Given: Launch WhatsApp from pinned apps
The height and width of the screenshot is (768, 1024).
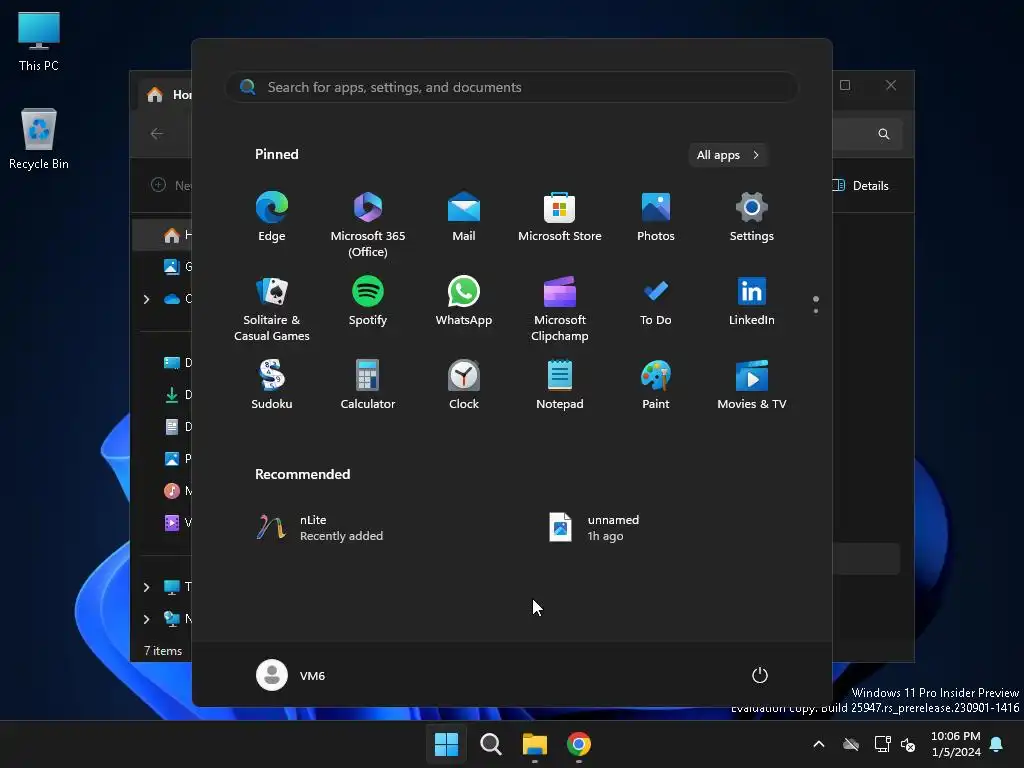Looking at the screenshot, I should 464,302.
